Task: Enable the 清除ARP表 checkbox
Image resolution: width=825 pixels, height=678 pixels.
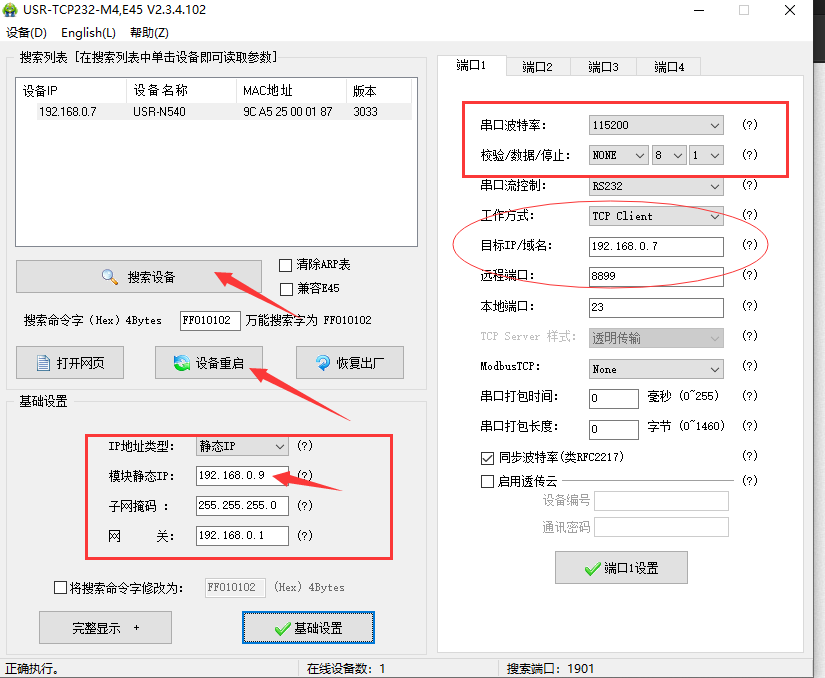Action: [286, 265]
